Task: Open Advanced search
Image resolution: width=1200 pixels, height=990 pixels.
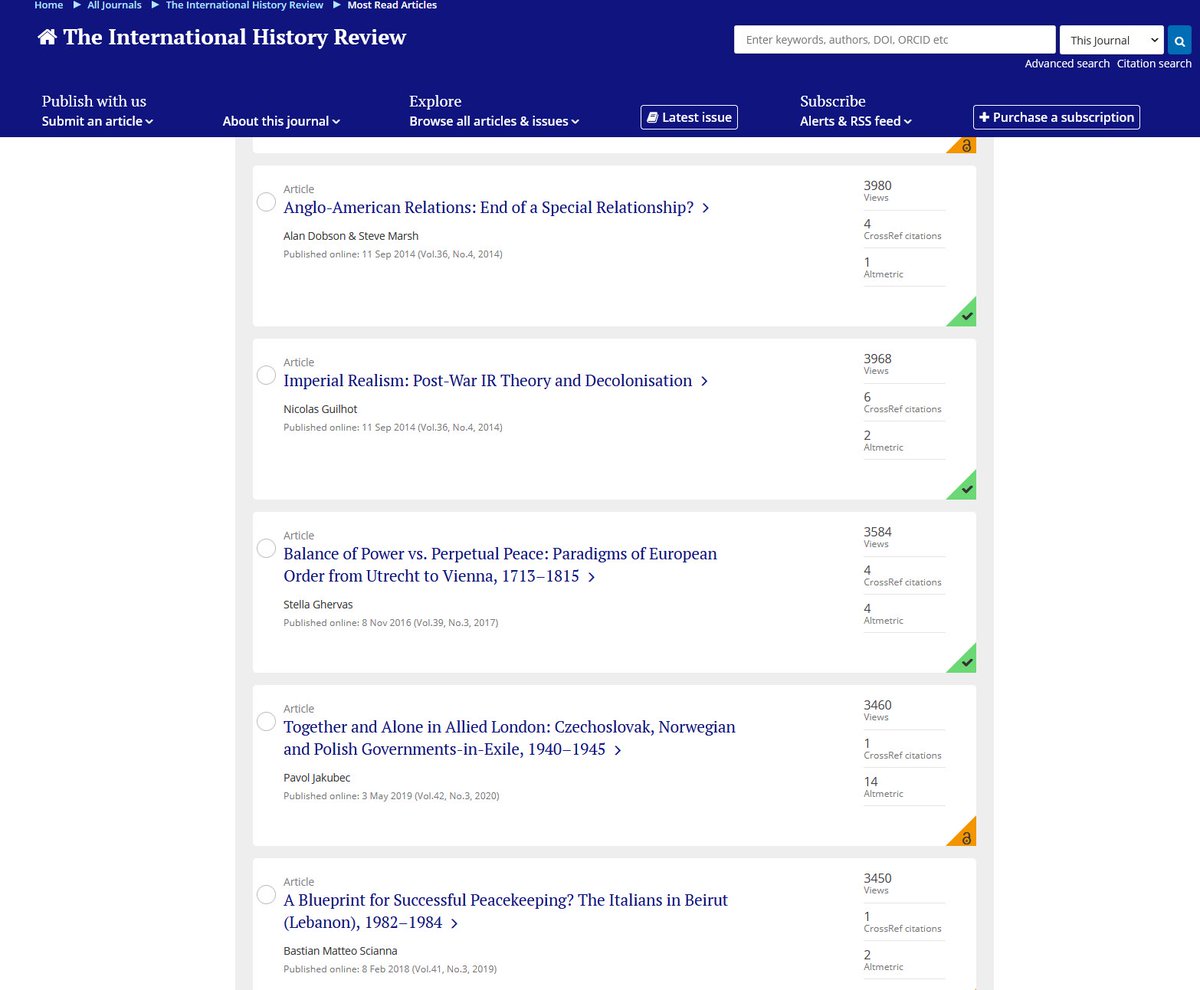Action: pos(1067,63)
